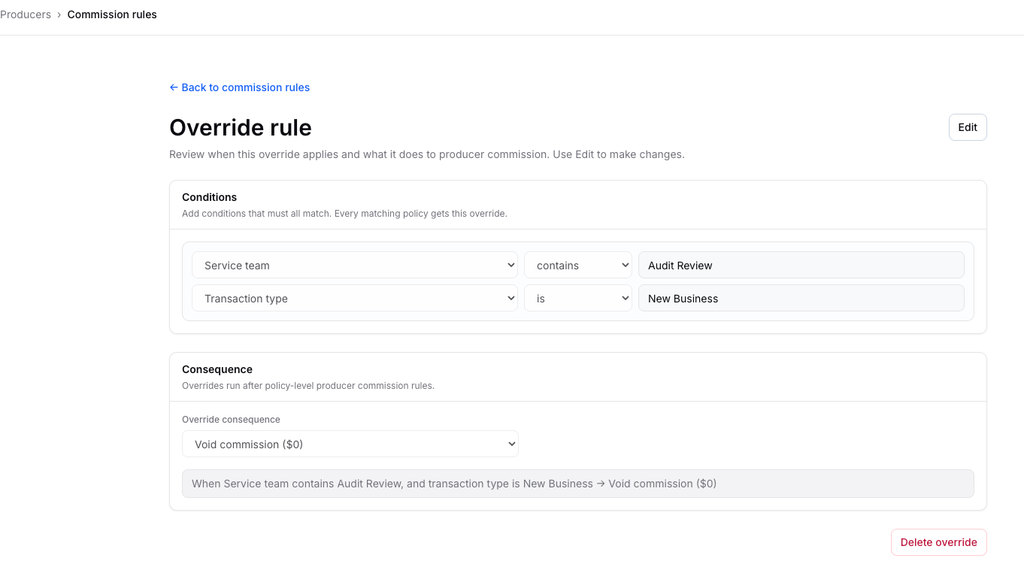Select Commission rules breadcrumb item
This screenshot has width=1024, height=577.
point(112,14)
